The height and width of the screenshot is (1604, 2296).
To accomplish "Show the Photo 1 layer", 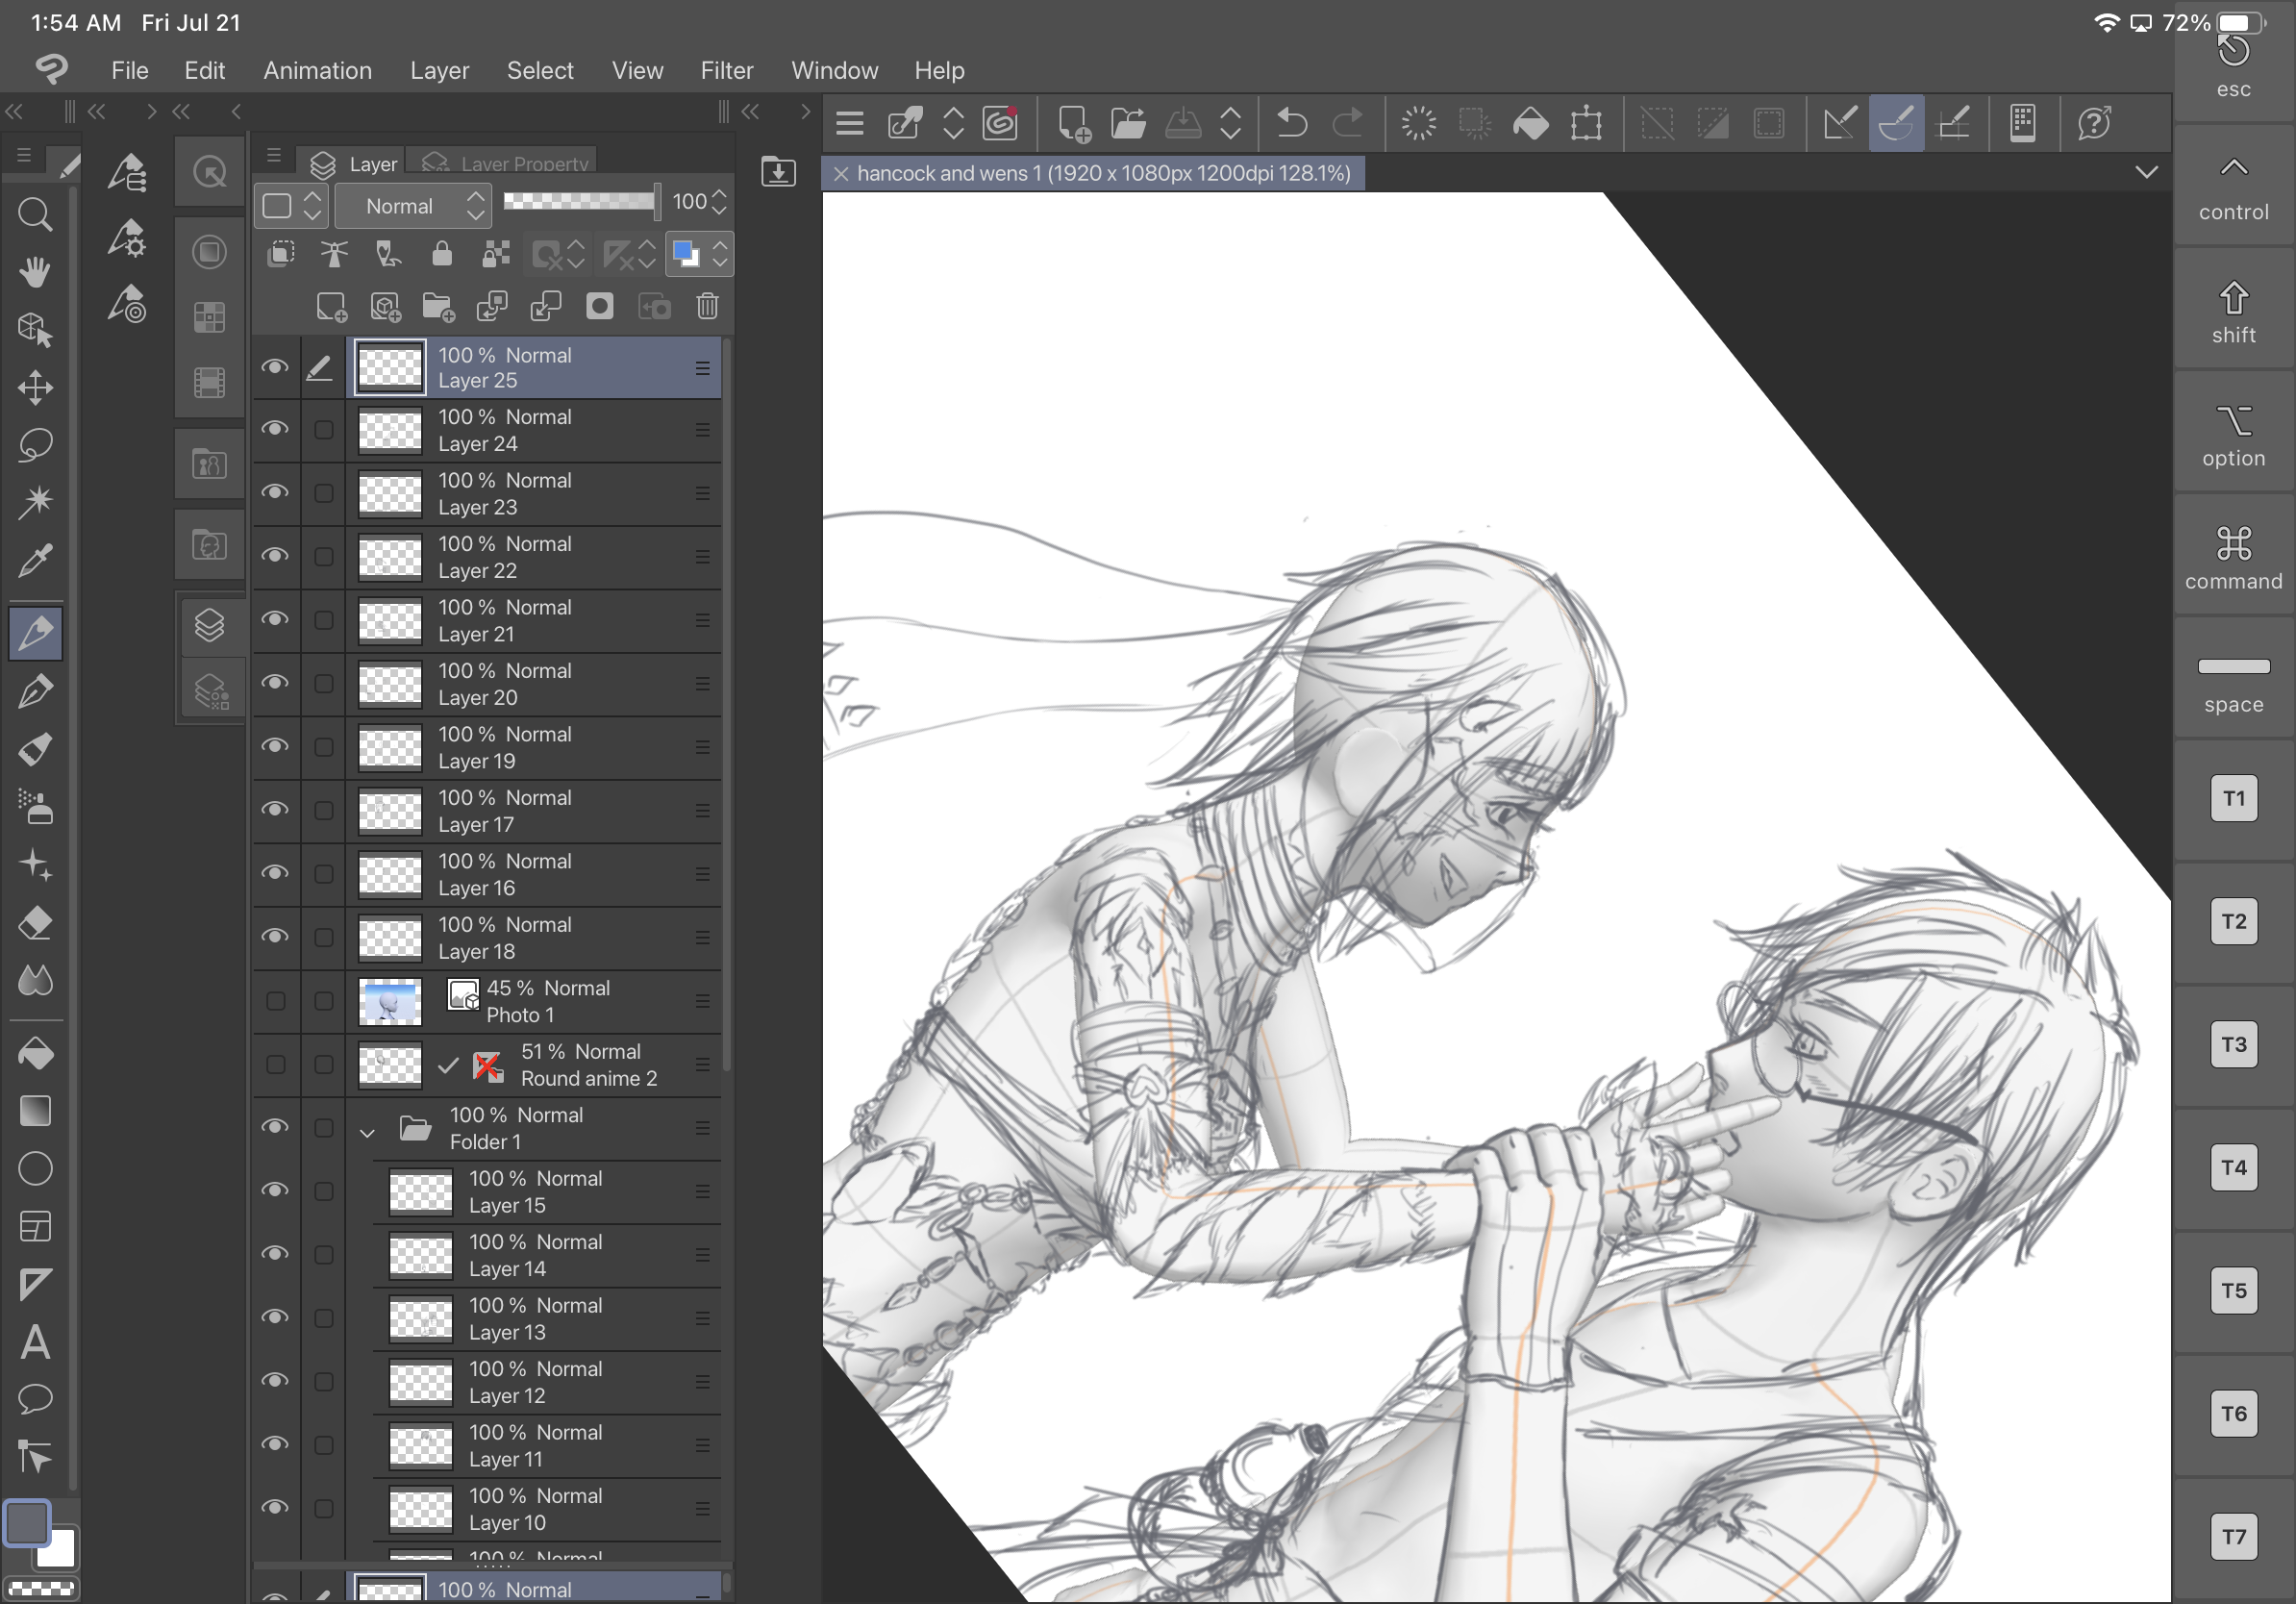I will pos(275,1001).
